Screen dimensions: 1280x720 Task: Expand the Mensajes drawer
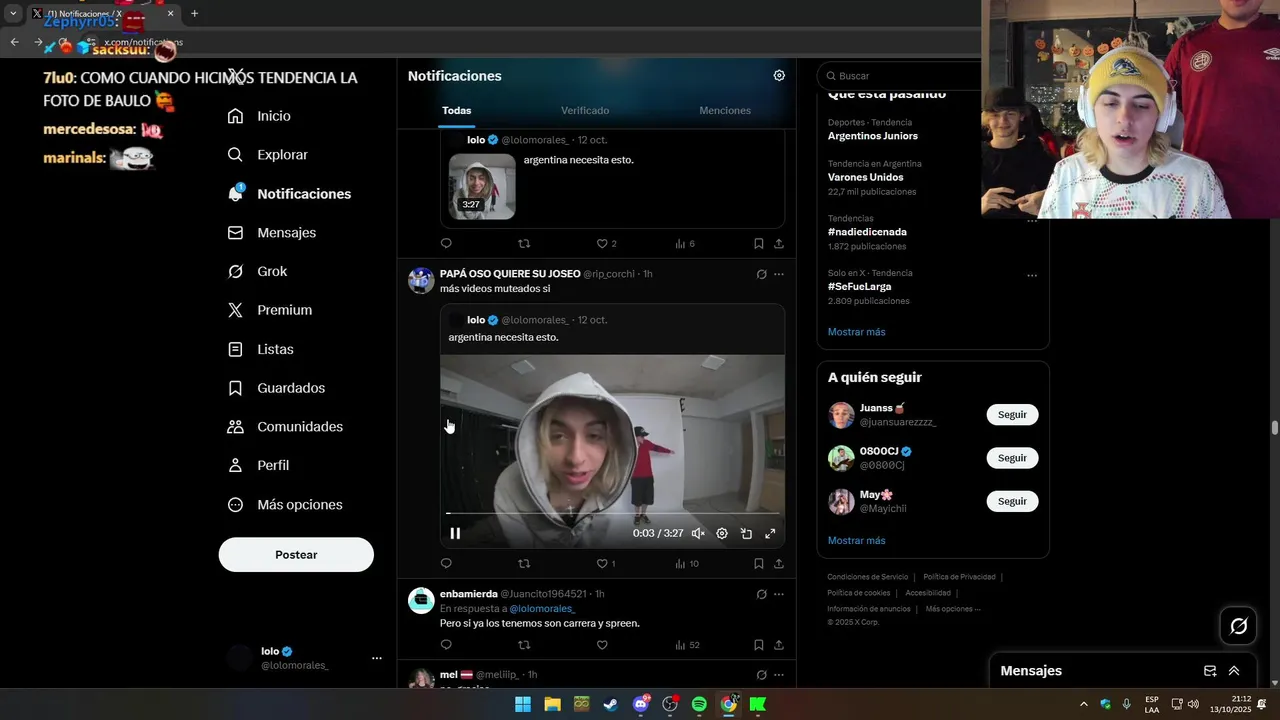[1234, 671]
